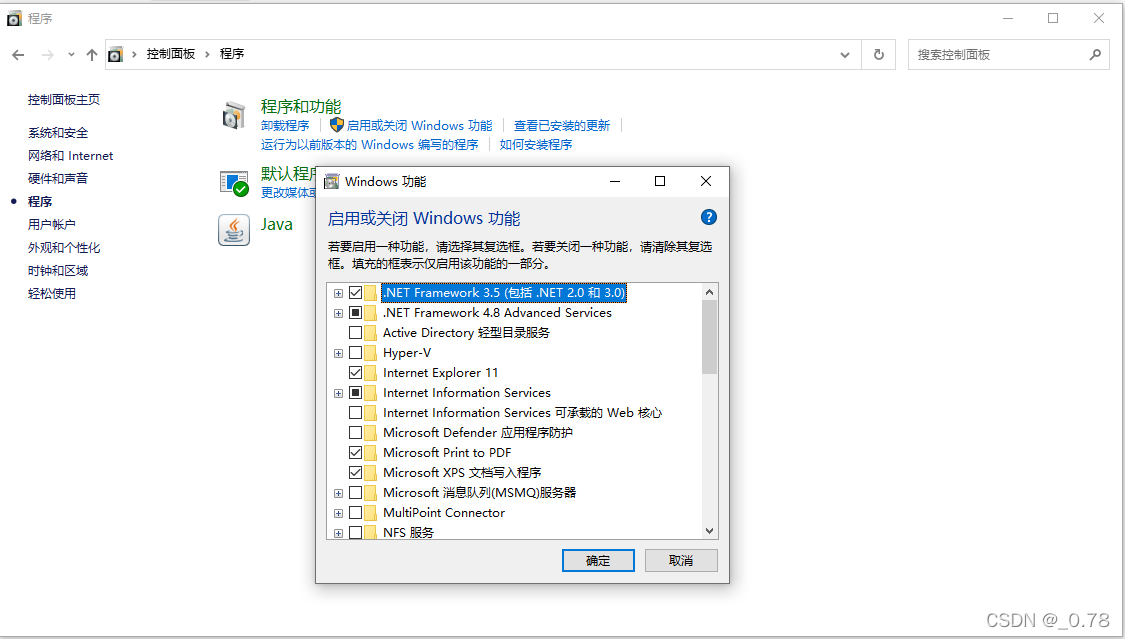The image size is (1125, 639).
Task: Click the forward arrow in navigation bar
Action: click(x=47, y=55)
